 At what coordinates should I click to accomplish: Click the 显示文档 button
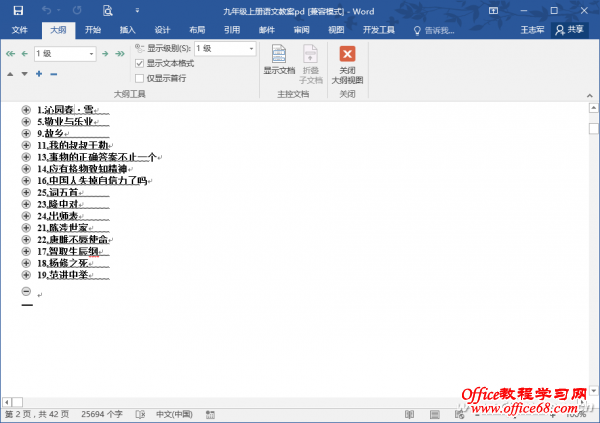[279, 60]
